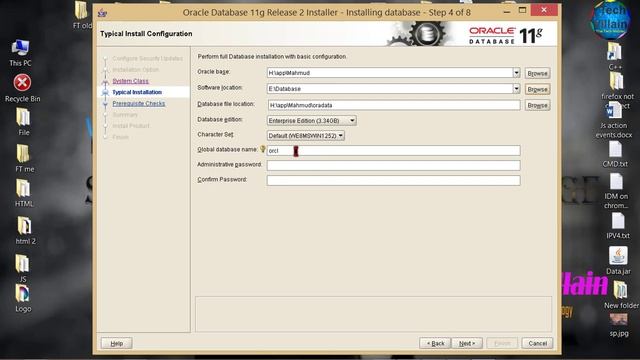Screen dimensions: 640x360
Task: Click the Oracle base path field
Action: click(390, 73)
